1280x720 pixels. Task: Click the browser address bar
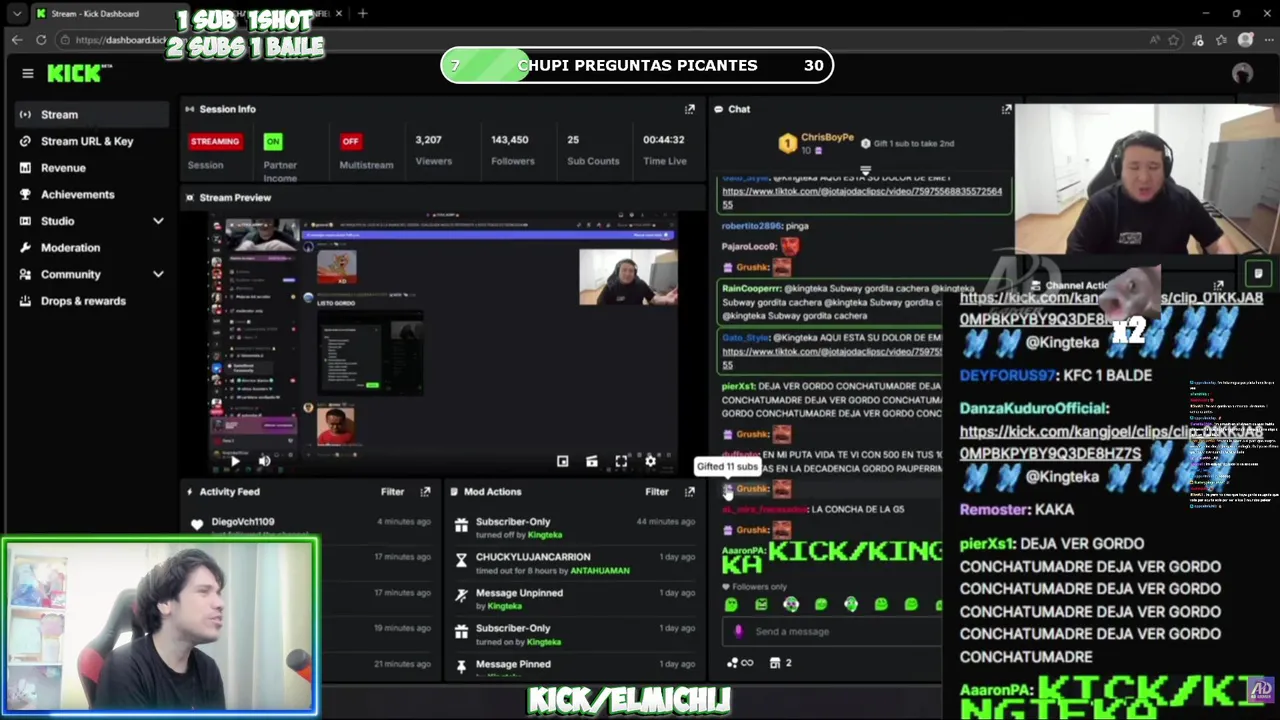pyautogui.click(x=600, y=40)
